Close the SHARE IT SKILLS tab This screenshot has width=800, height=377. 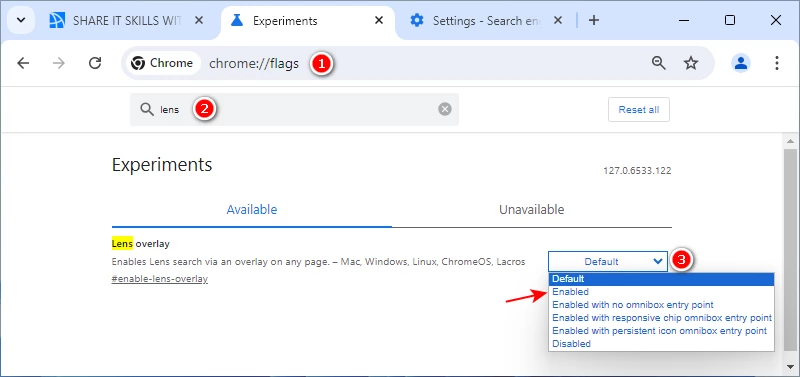click(x=198, y=20)
